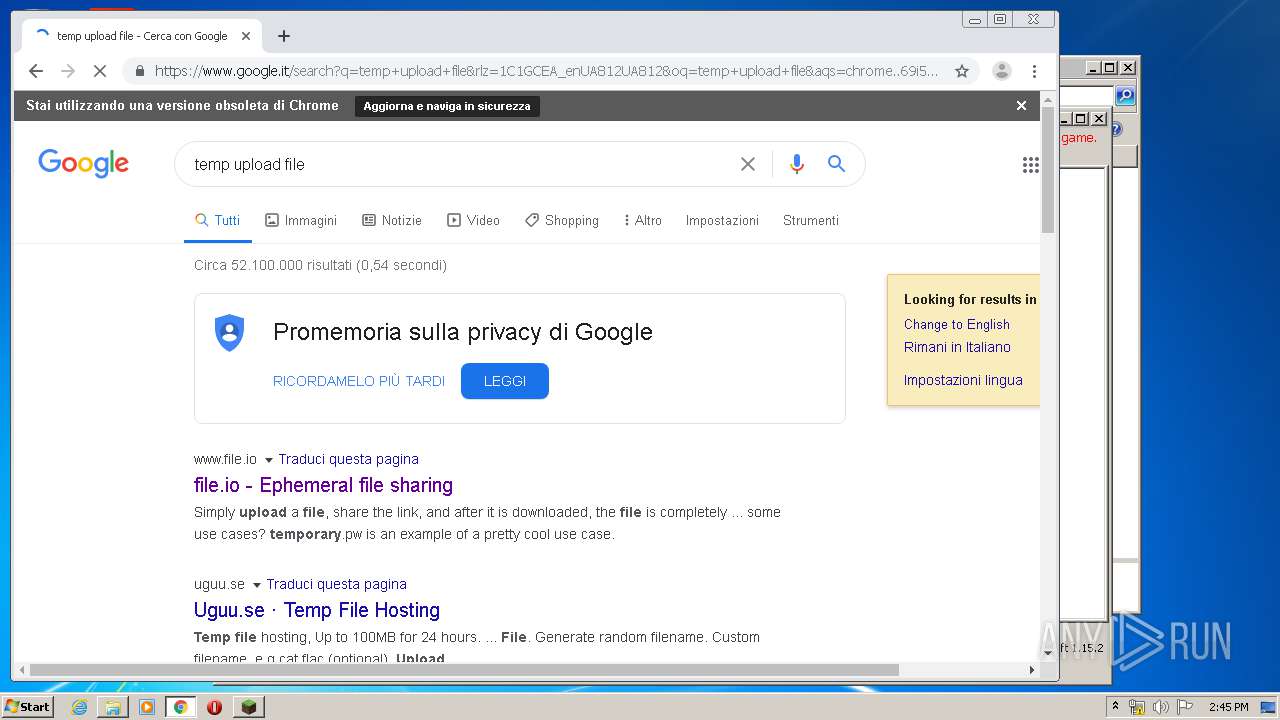Open the red Opera taskbar icon
This screenshot has height=720, width=1280.
[x=214, y=707]
